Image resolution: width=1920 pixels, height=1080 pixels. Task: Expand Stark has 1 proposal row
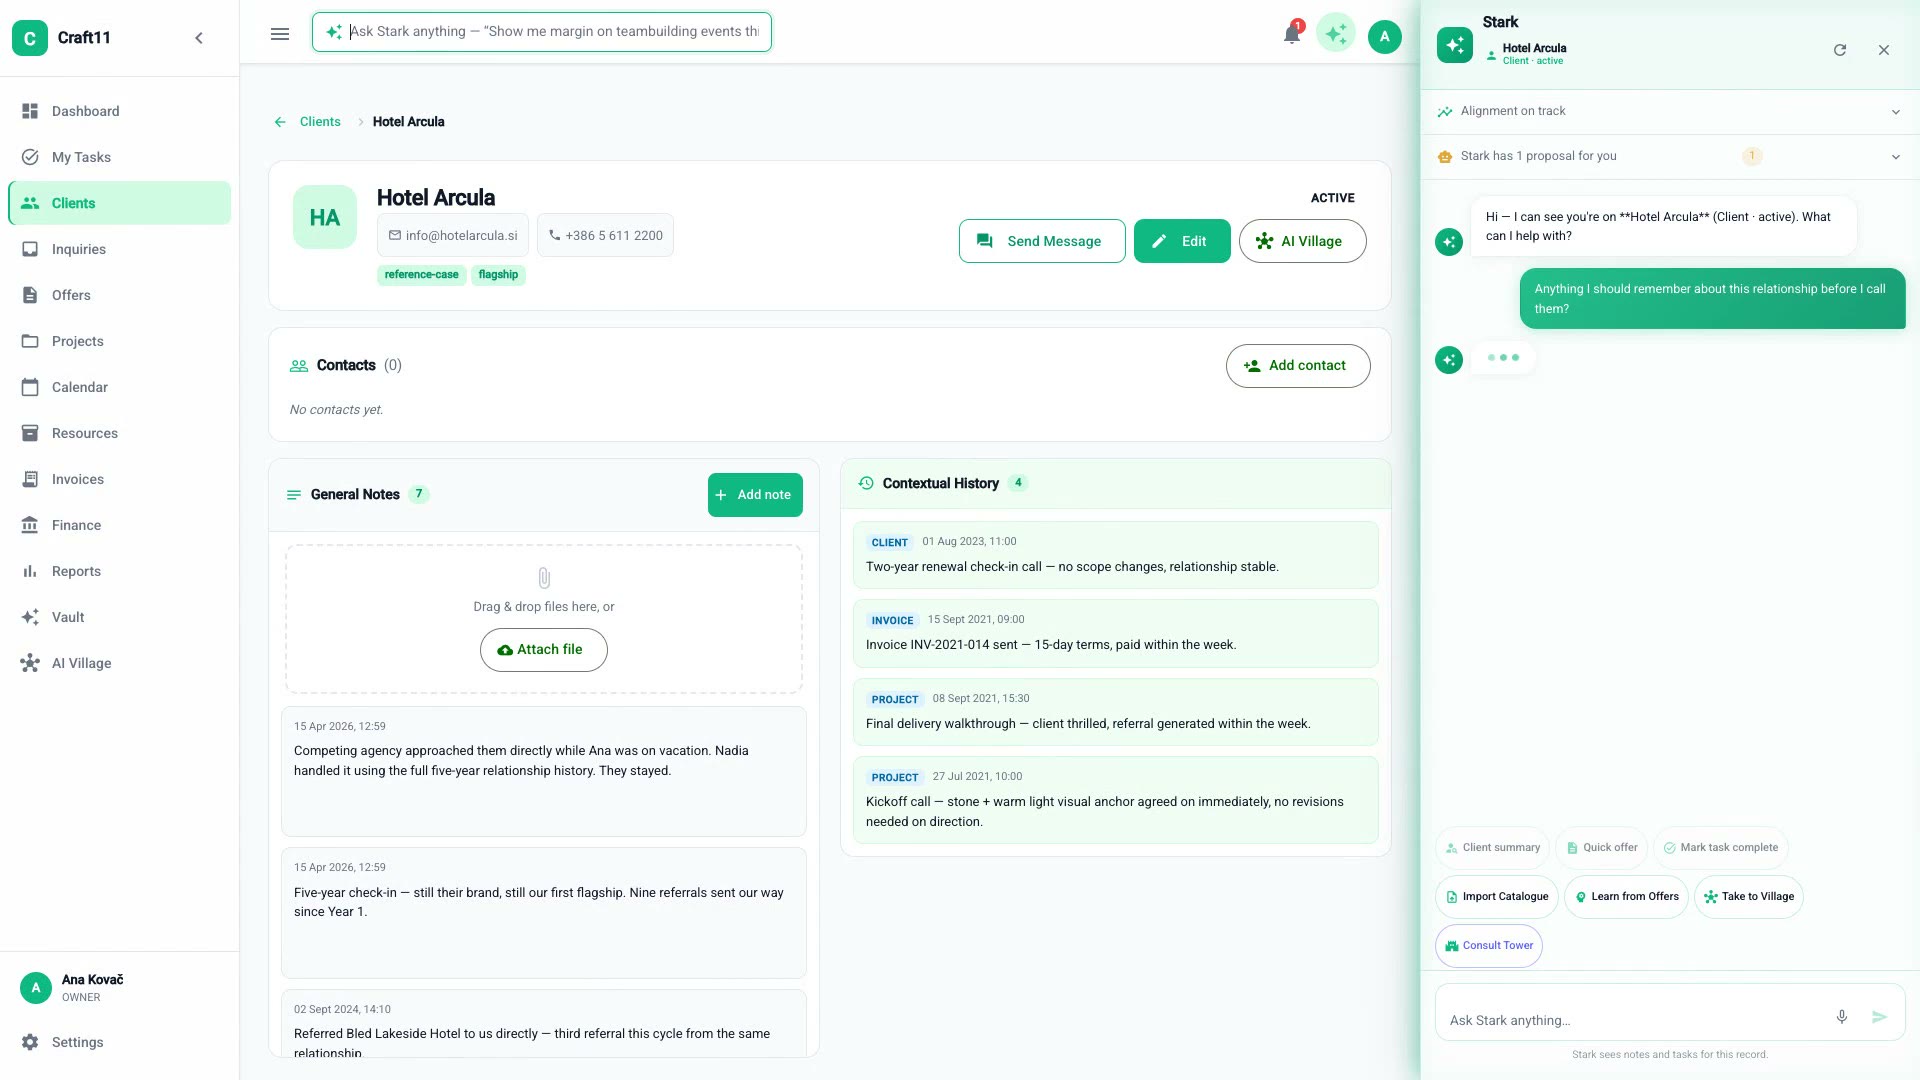pos(1670,157)
